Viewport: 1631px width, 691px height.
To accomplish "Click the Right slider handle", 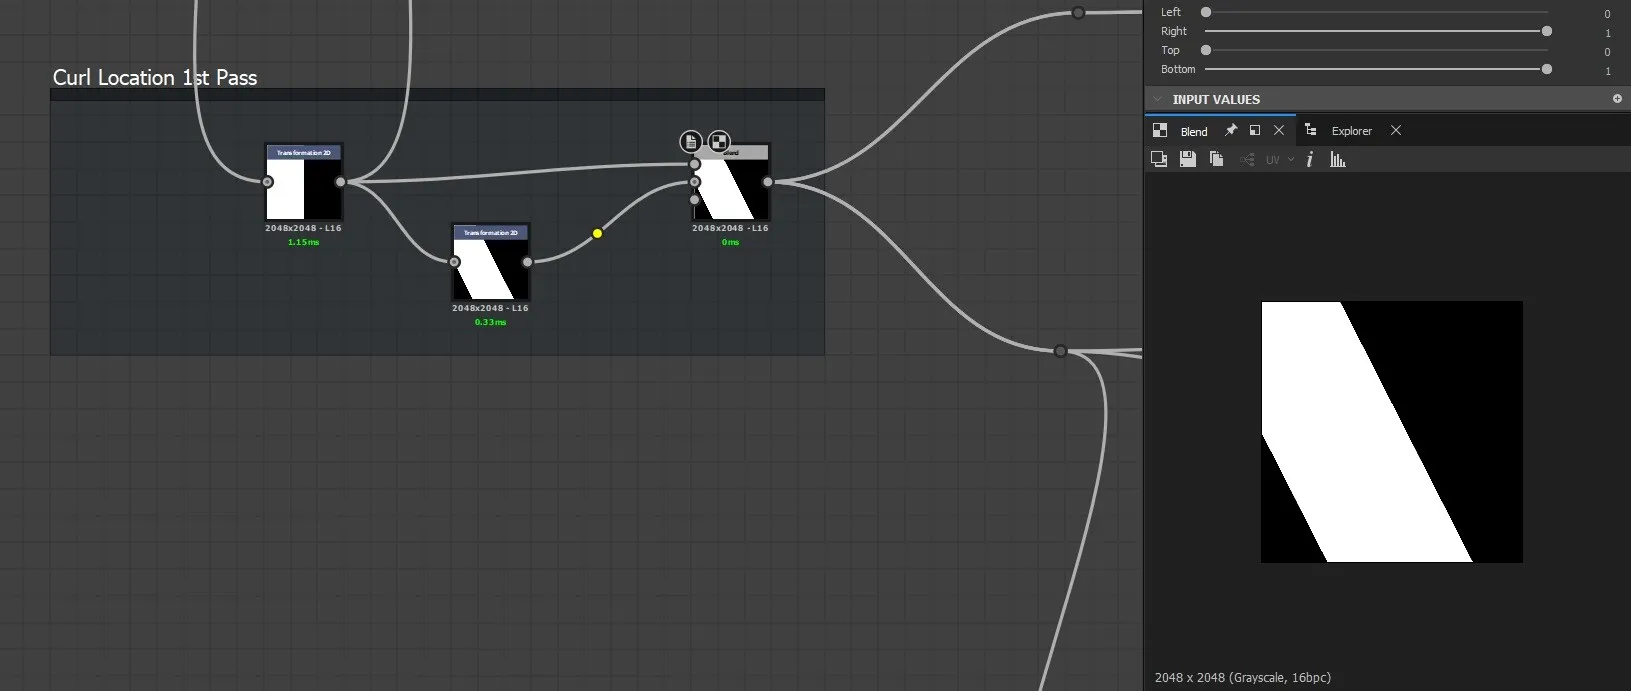I will pos(1547,31).
